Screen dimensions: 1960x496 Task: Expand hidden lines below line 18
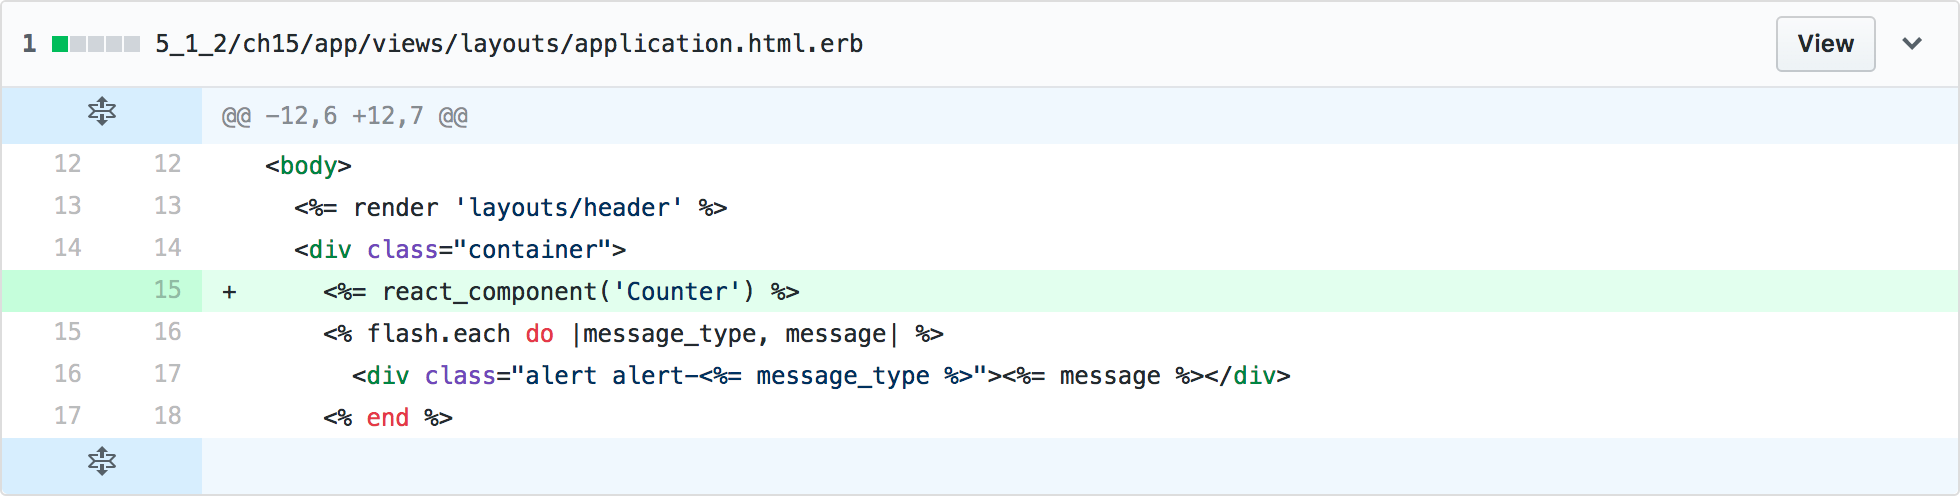click(x=102, y=462)
